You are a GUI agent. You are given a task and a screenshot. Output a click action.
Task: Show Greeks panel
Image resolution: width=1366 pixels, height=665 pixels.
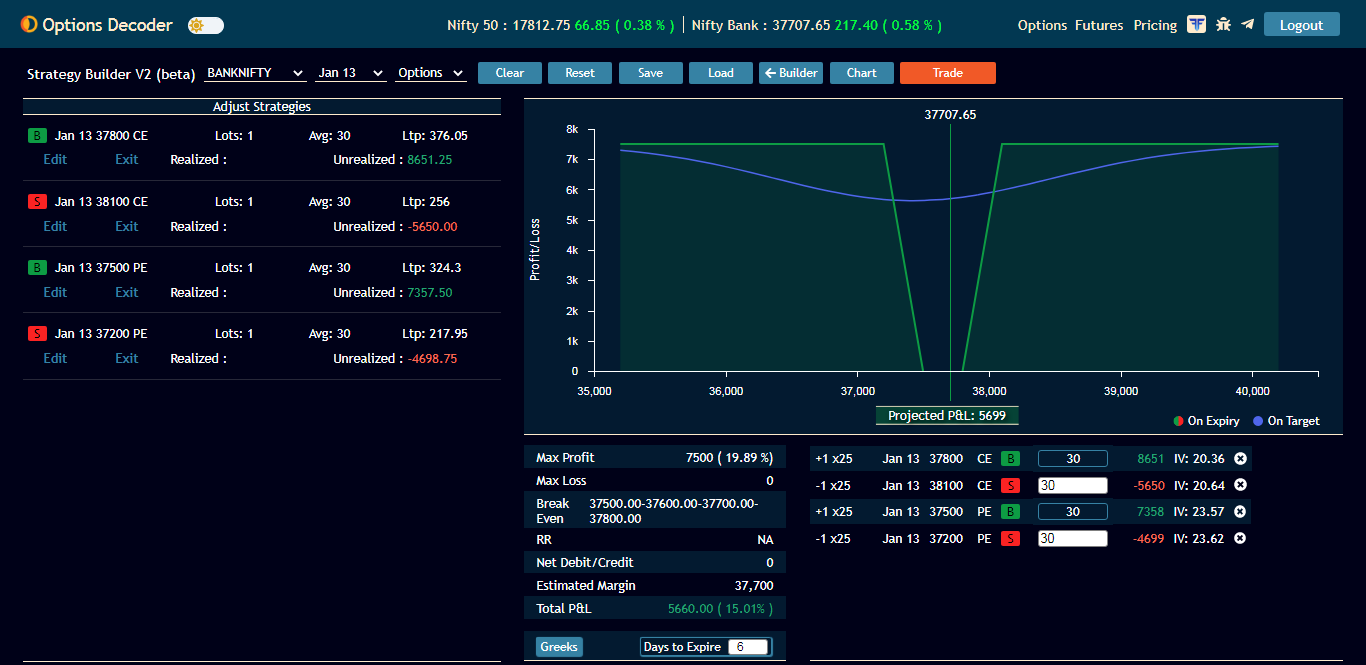click(559, 647)
